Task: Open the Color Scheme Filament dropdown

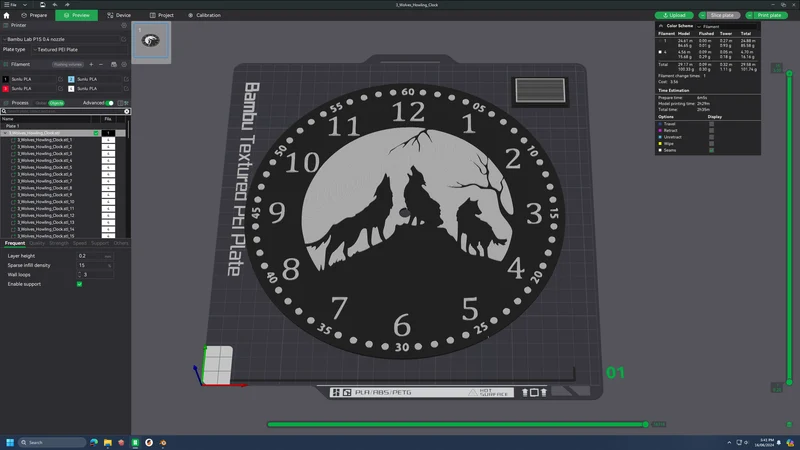Action: [x=727, y=26]
